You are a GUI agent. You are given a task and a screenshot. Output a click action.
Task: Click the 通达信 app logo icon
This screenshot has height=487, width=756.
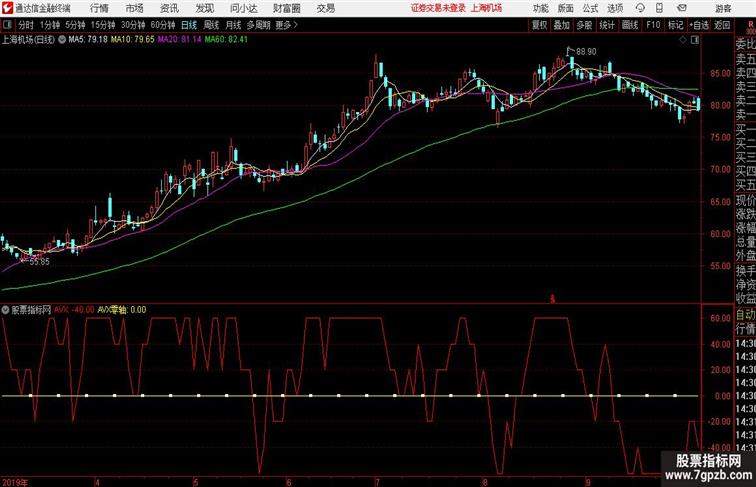tap(7, 8)
